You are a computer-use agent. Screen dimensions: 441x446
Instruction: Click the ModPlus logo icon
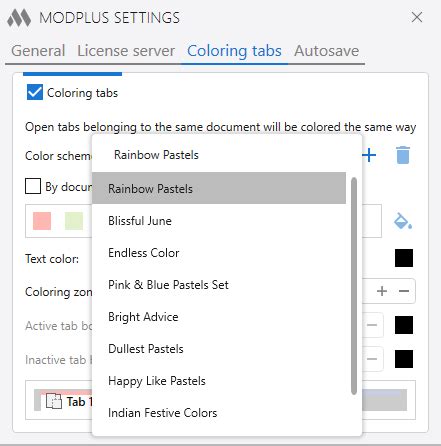tap(19, 18)
